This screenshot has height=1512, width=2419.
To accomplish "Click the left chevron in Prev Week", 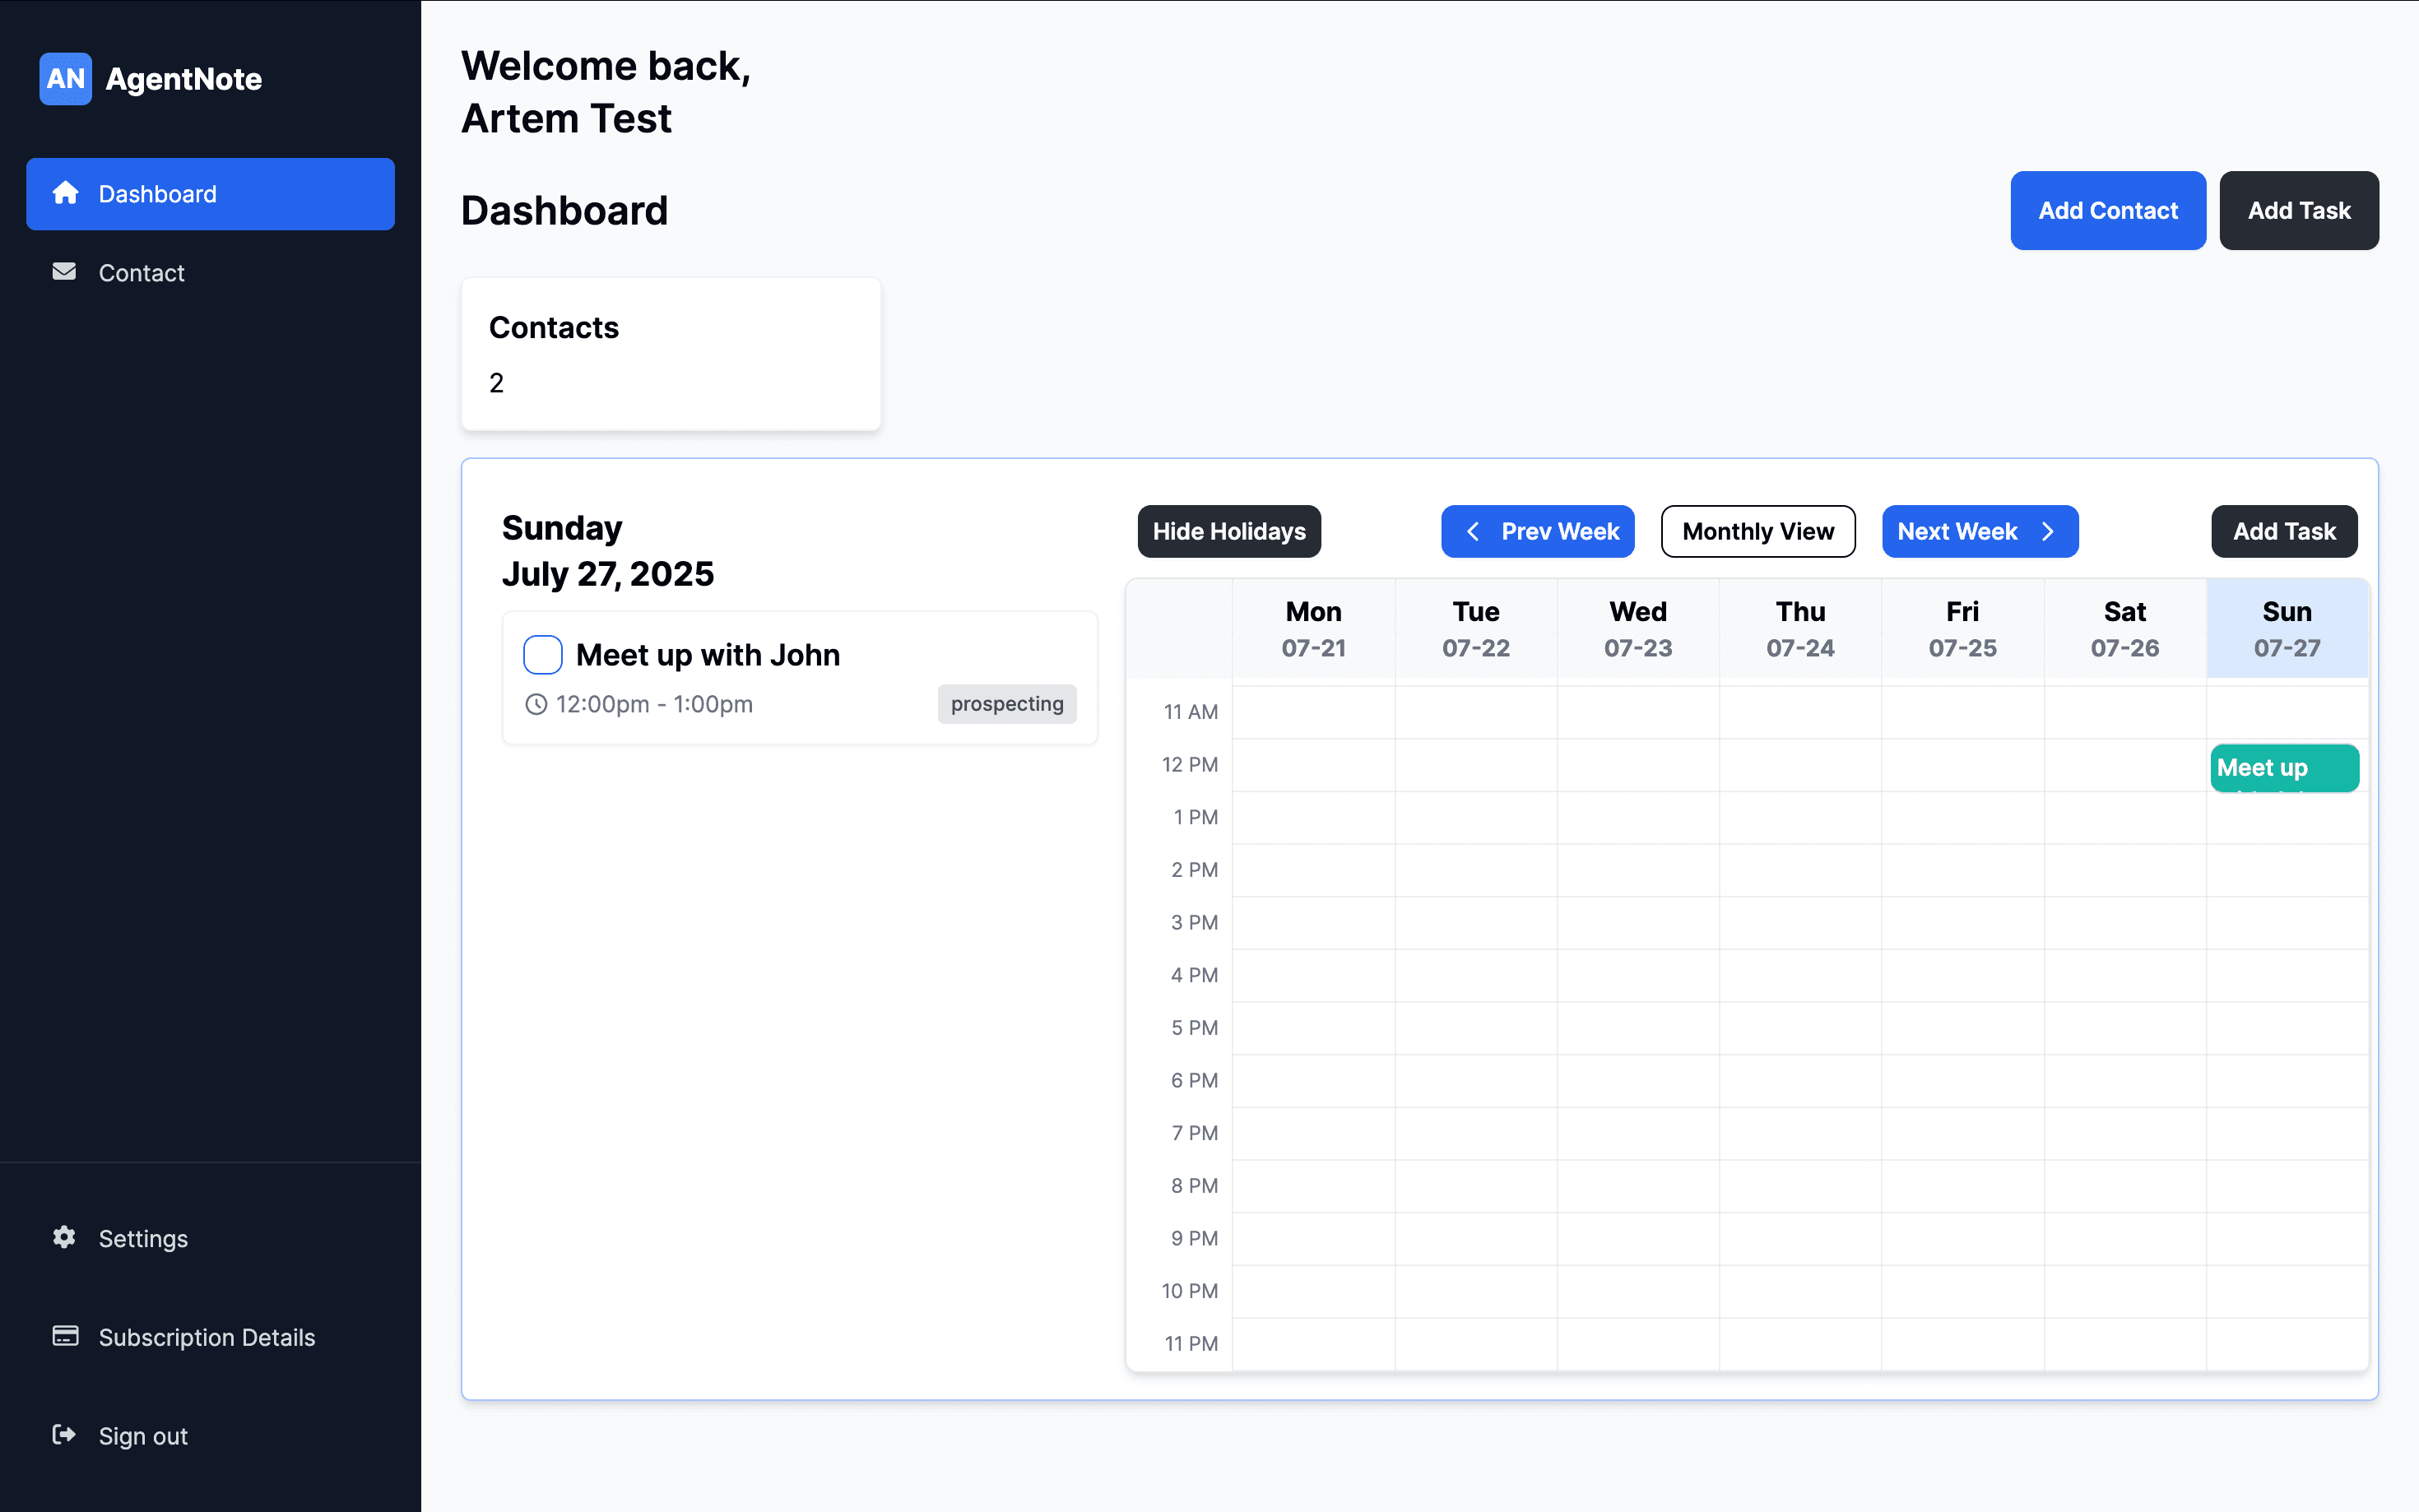I will click(x=1473, y=531).
